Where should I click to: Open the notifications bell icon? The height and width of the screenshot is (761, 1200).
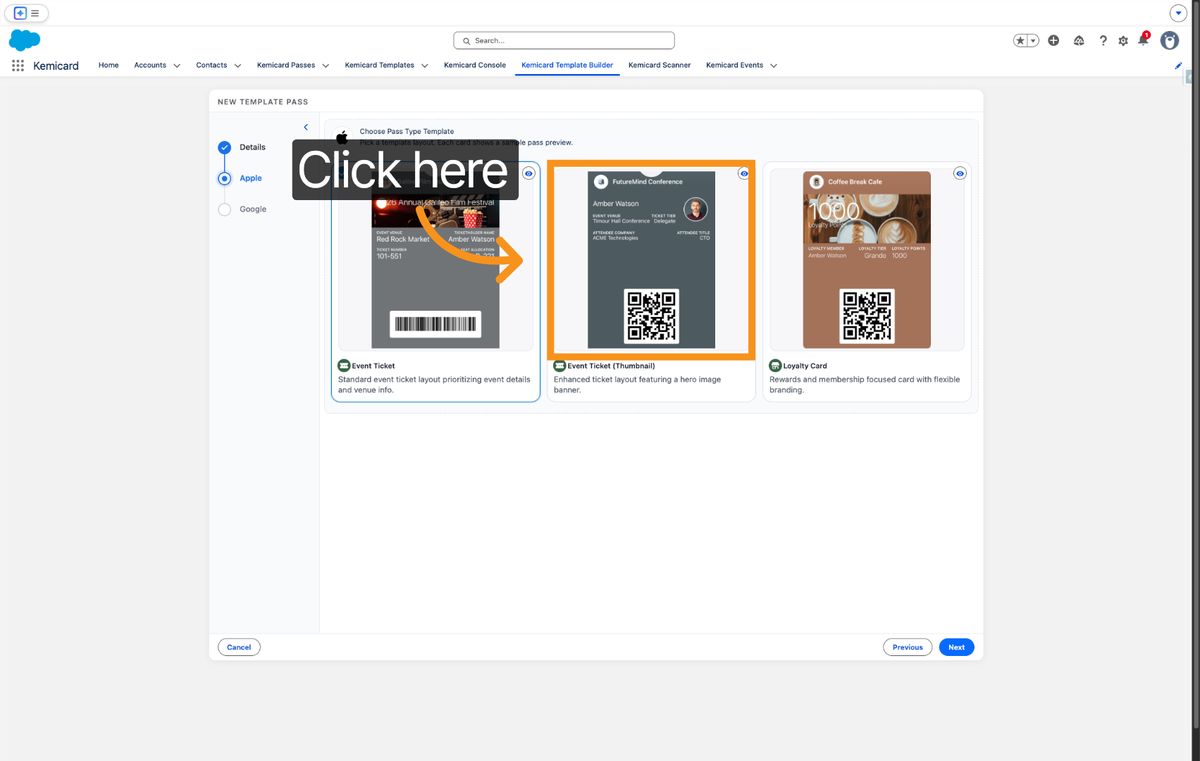(x=1143, y=40)
